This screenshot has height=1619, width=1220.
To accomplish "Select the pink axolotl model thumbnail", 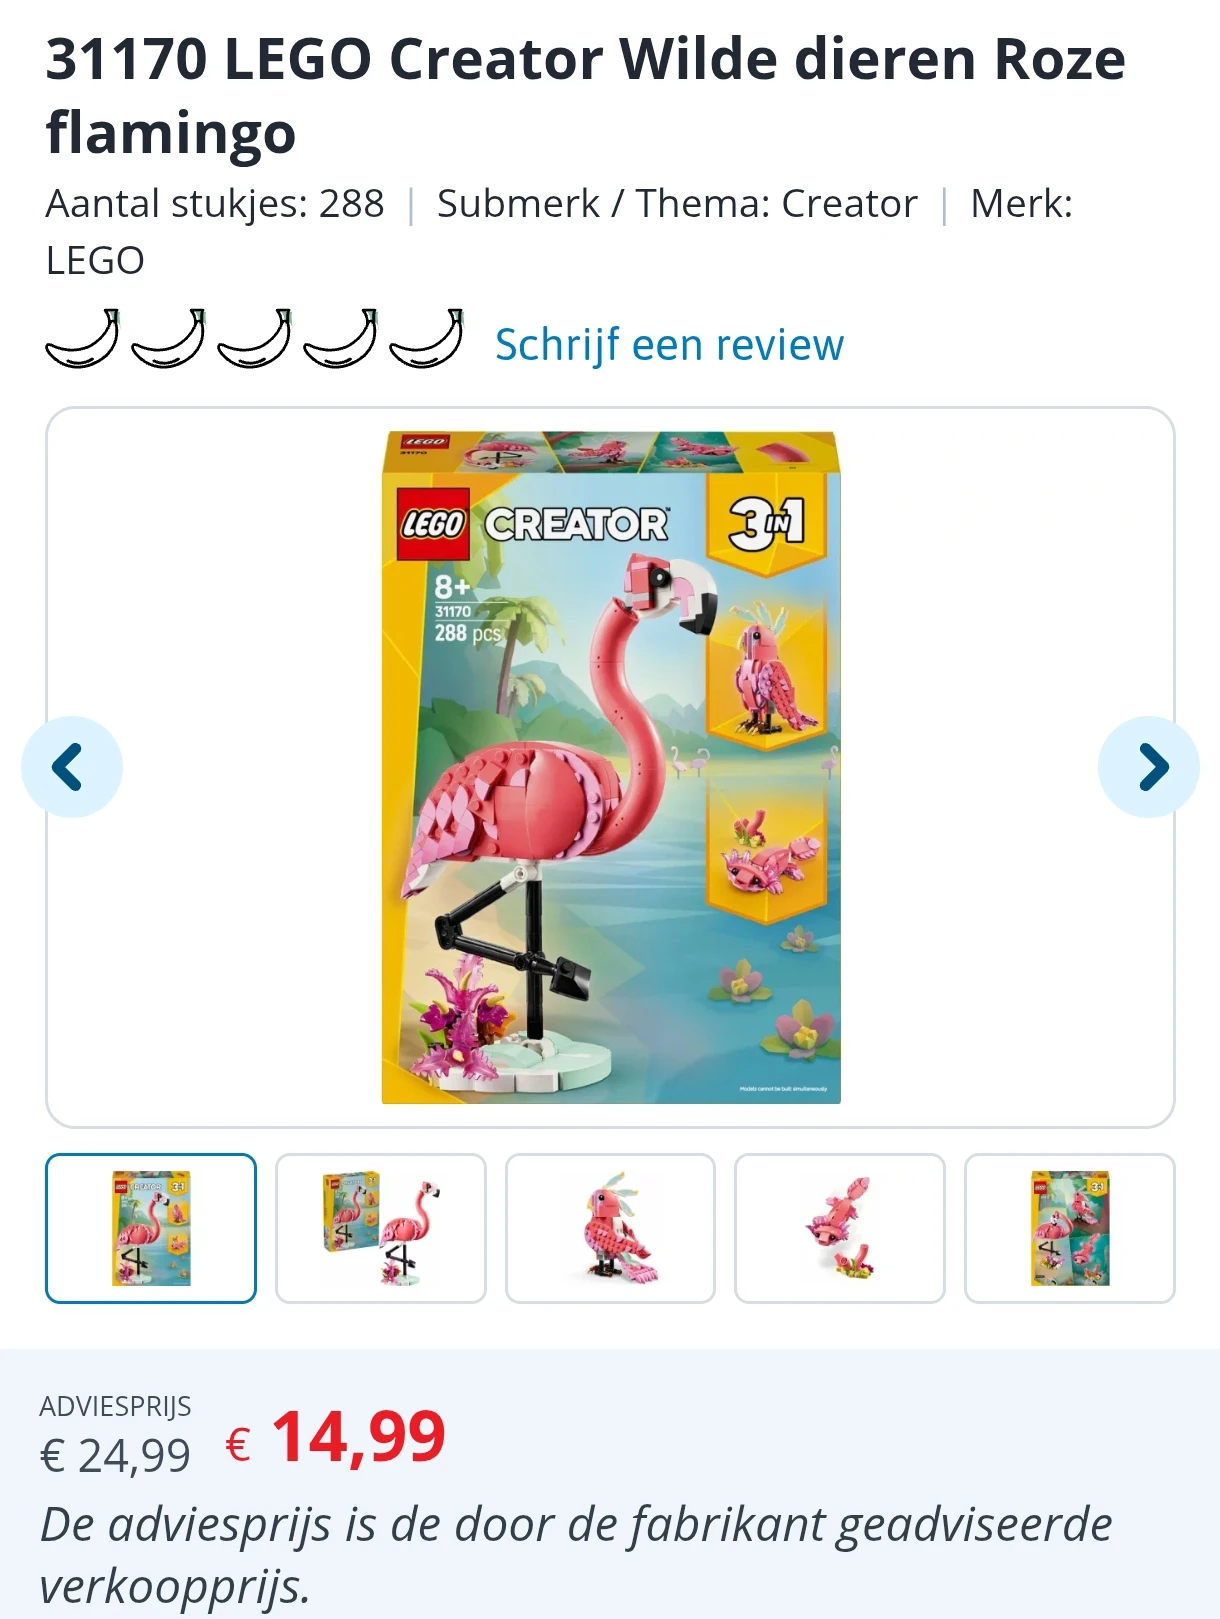I will pos(840,1228).
